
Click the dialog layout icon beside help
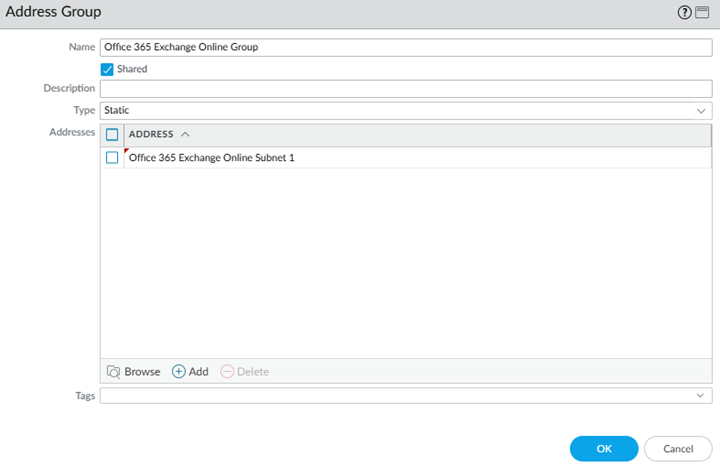[702, 12]
